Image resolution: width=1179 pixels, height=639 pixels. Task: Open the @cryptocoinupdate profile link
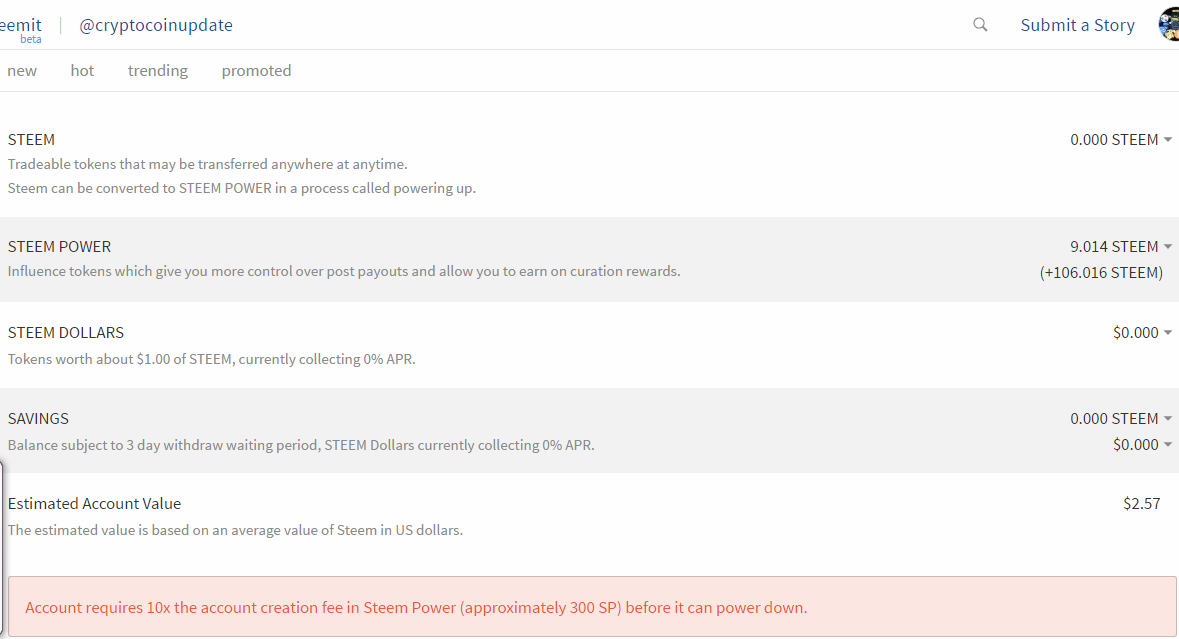click(x=156, y=25)
